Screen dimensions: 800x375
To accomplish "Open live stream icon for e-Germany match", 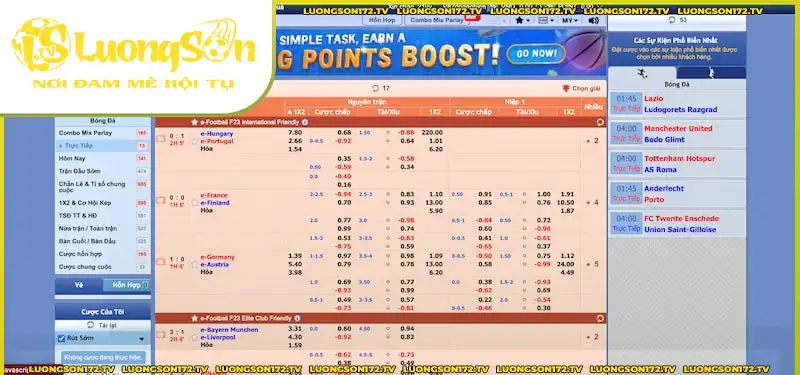I will click(x=160, y=262).
